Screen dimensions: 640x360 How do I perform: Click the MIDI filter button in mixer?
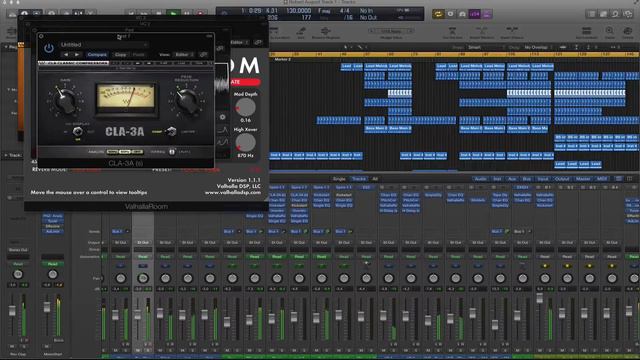[602, 179]
